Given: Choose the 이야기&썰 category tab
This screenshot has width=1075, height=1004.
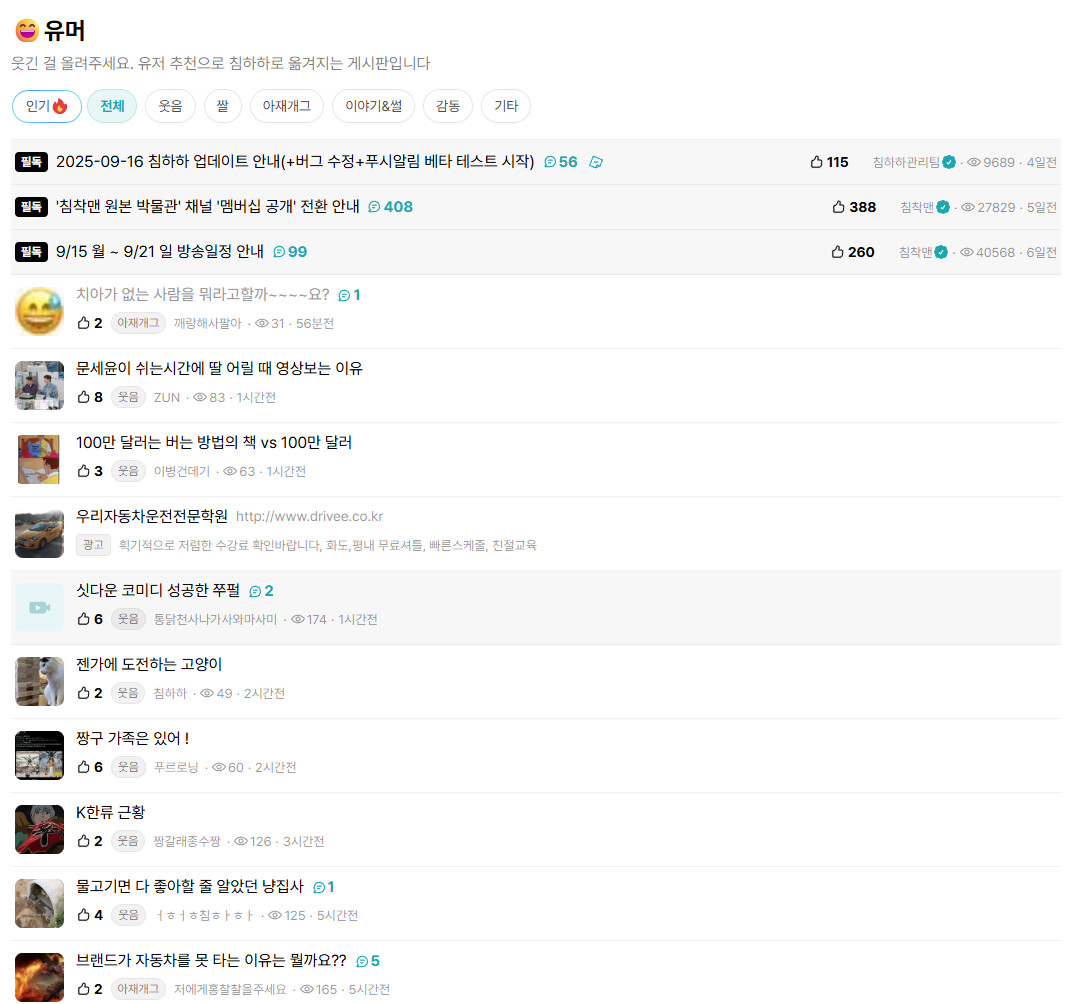Looking at the screenshot, I should [374, 106].
